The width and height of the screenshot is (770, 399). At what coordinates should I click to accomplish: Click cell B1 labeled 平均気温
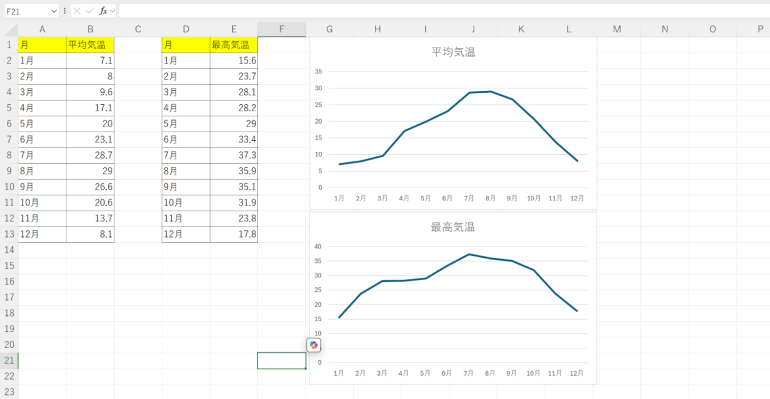tap(90, 45)
